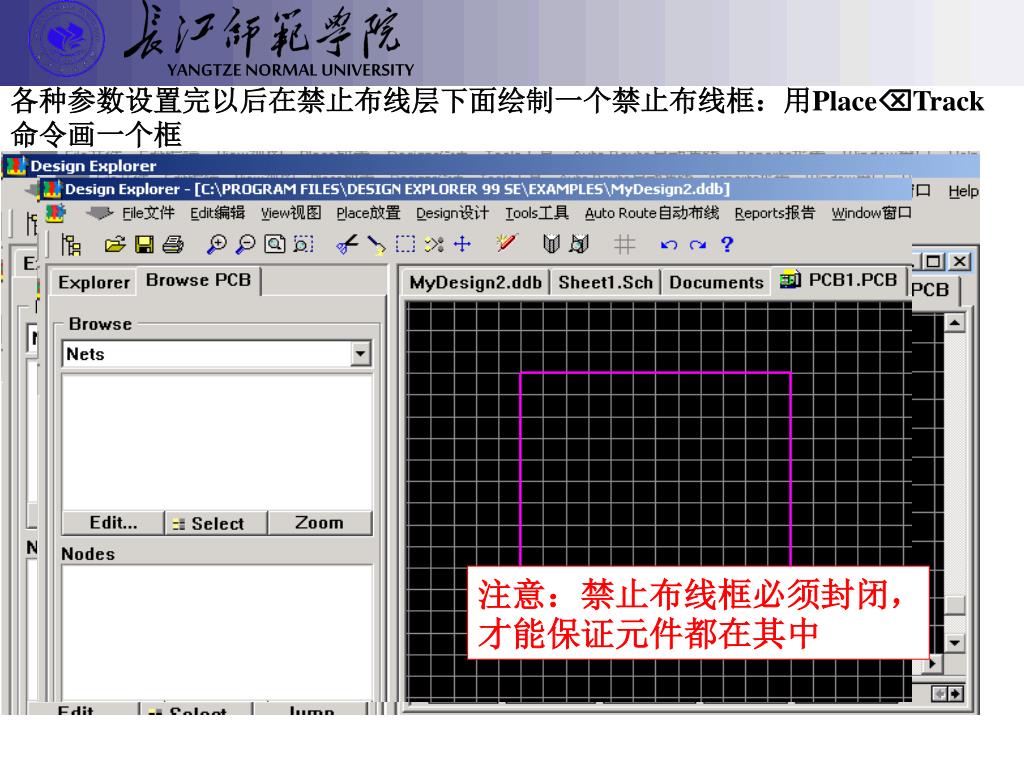Open the Place放置 menu
The image size is (1024, 768).
[368, 213]
